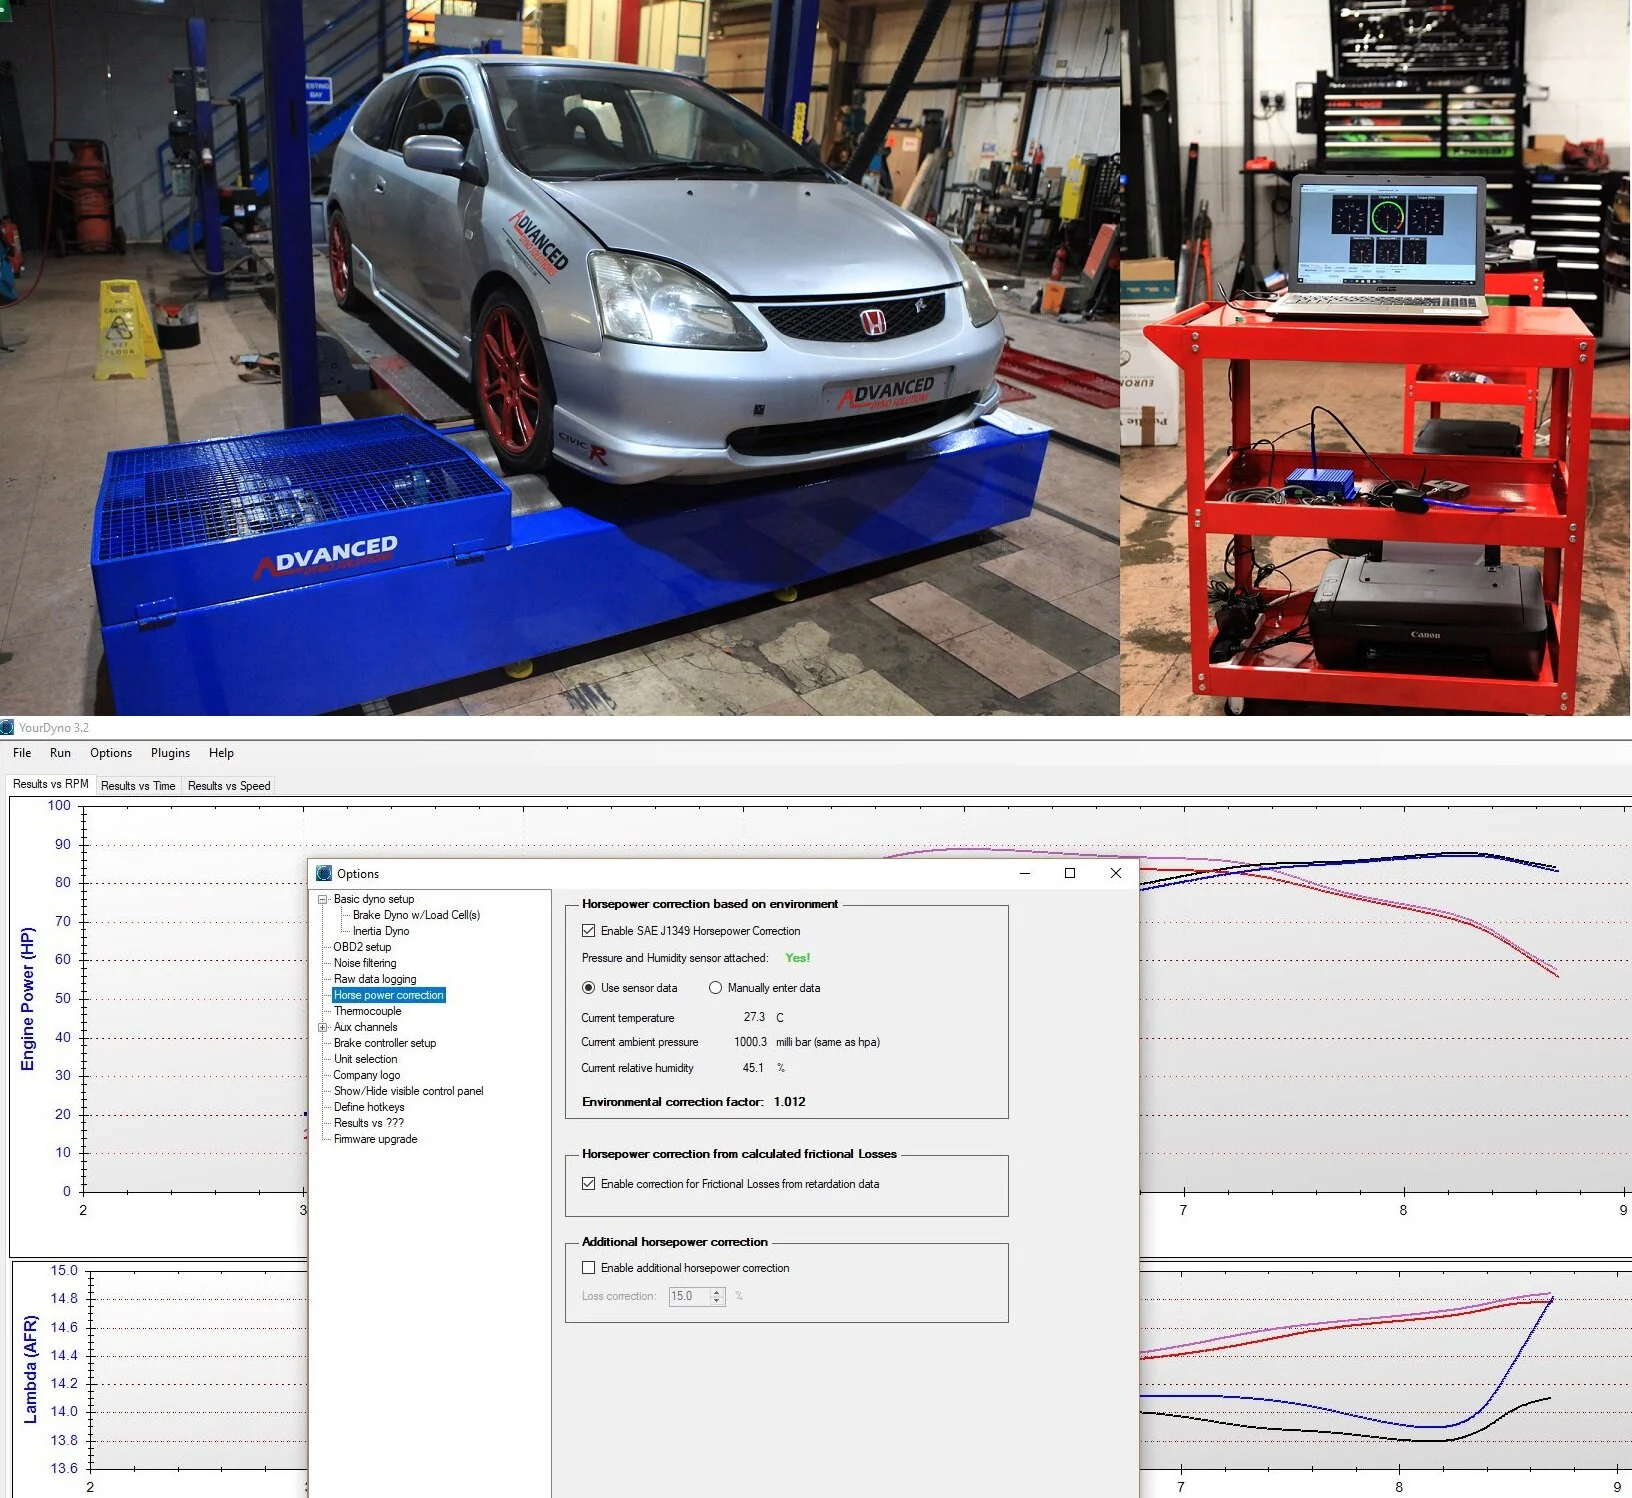Screen dimensions: 1632x1498
Task: Open Define hotkeys page
Action: tap(369, 1107)
